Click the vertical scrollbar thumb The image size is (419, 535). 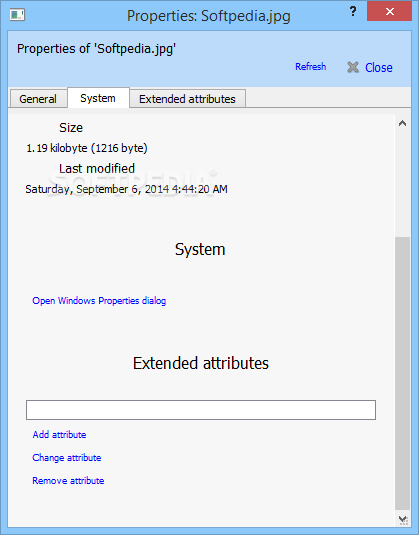coord(403,374)
